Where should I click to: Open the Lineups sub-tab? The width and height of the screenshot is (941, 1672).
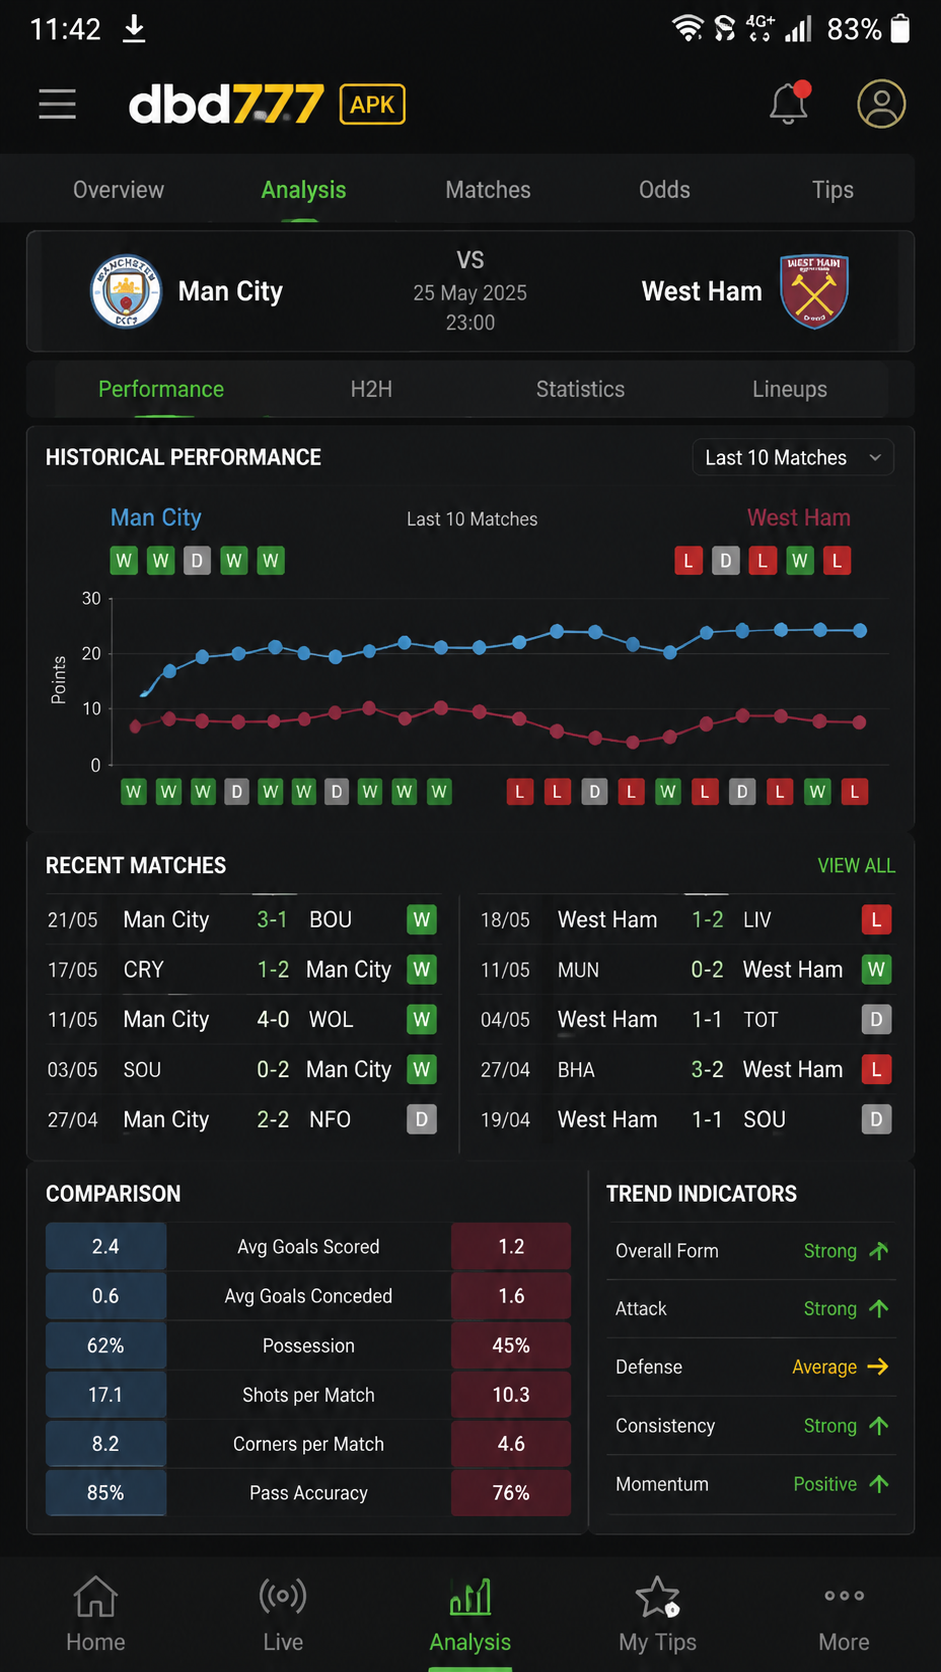(x=789, y=389)
